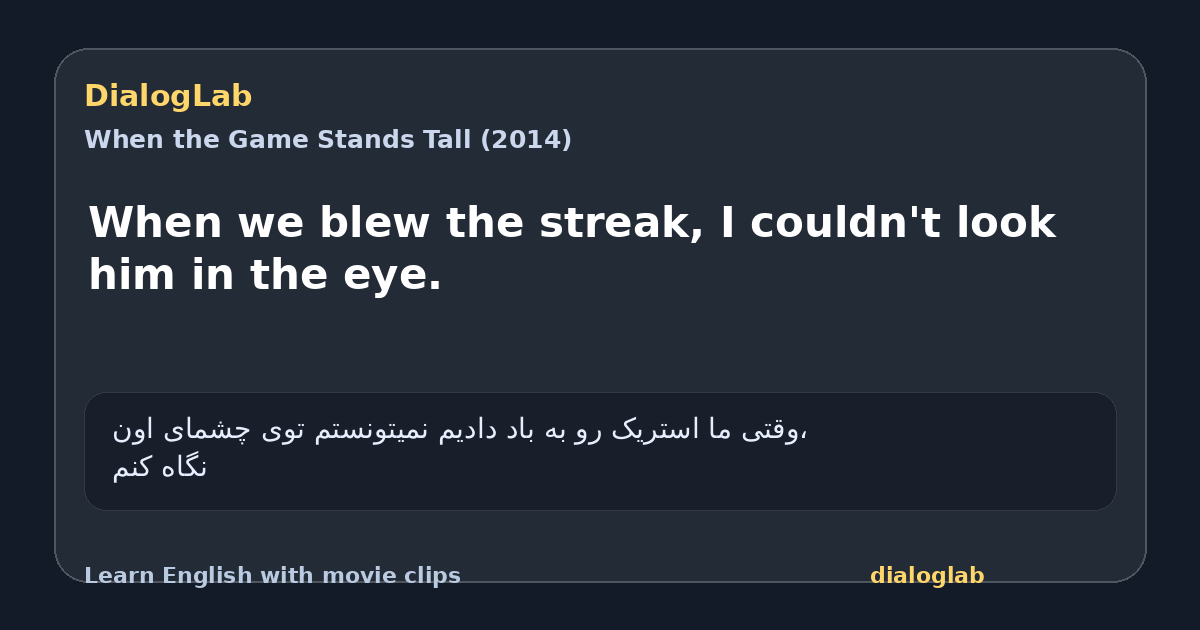This screenshot has height=630, width=1200.
Task: Click the Persian word "استریک" in translation
Action: tap(657, 430)
